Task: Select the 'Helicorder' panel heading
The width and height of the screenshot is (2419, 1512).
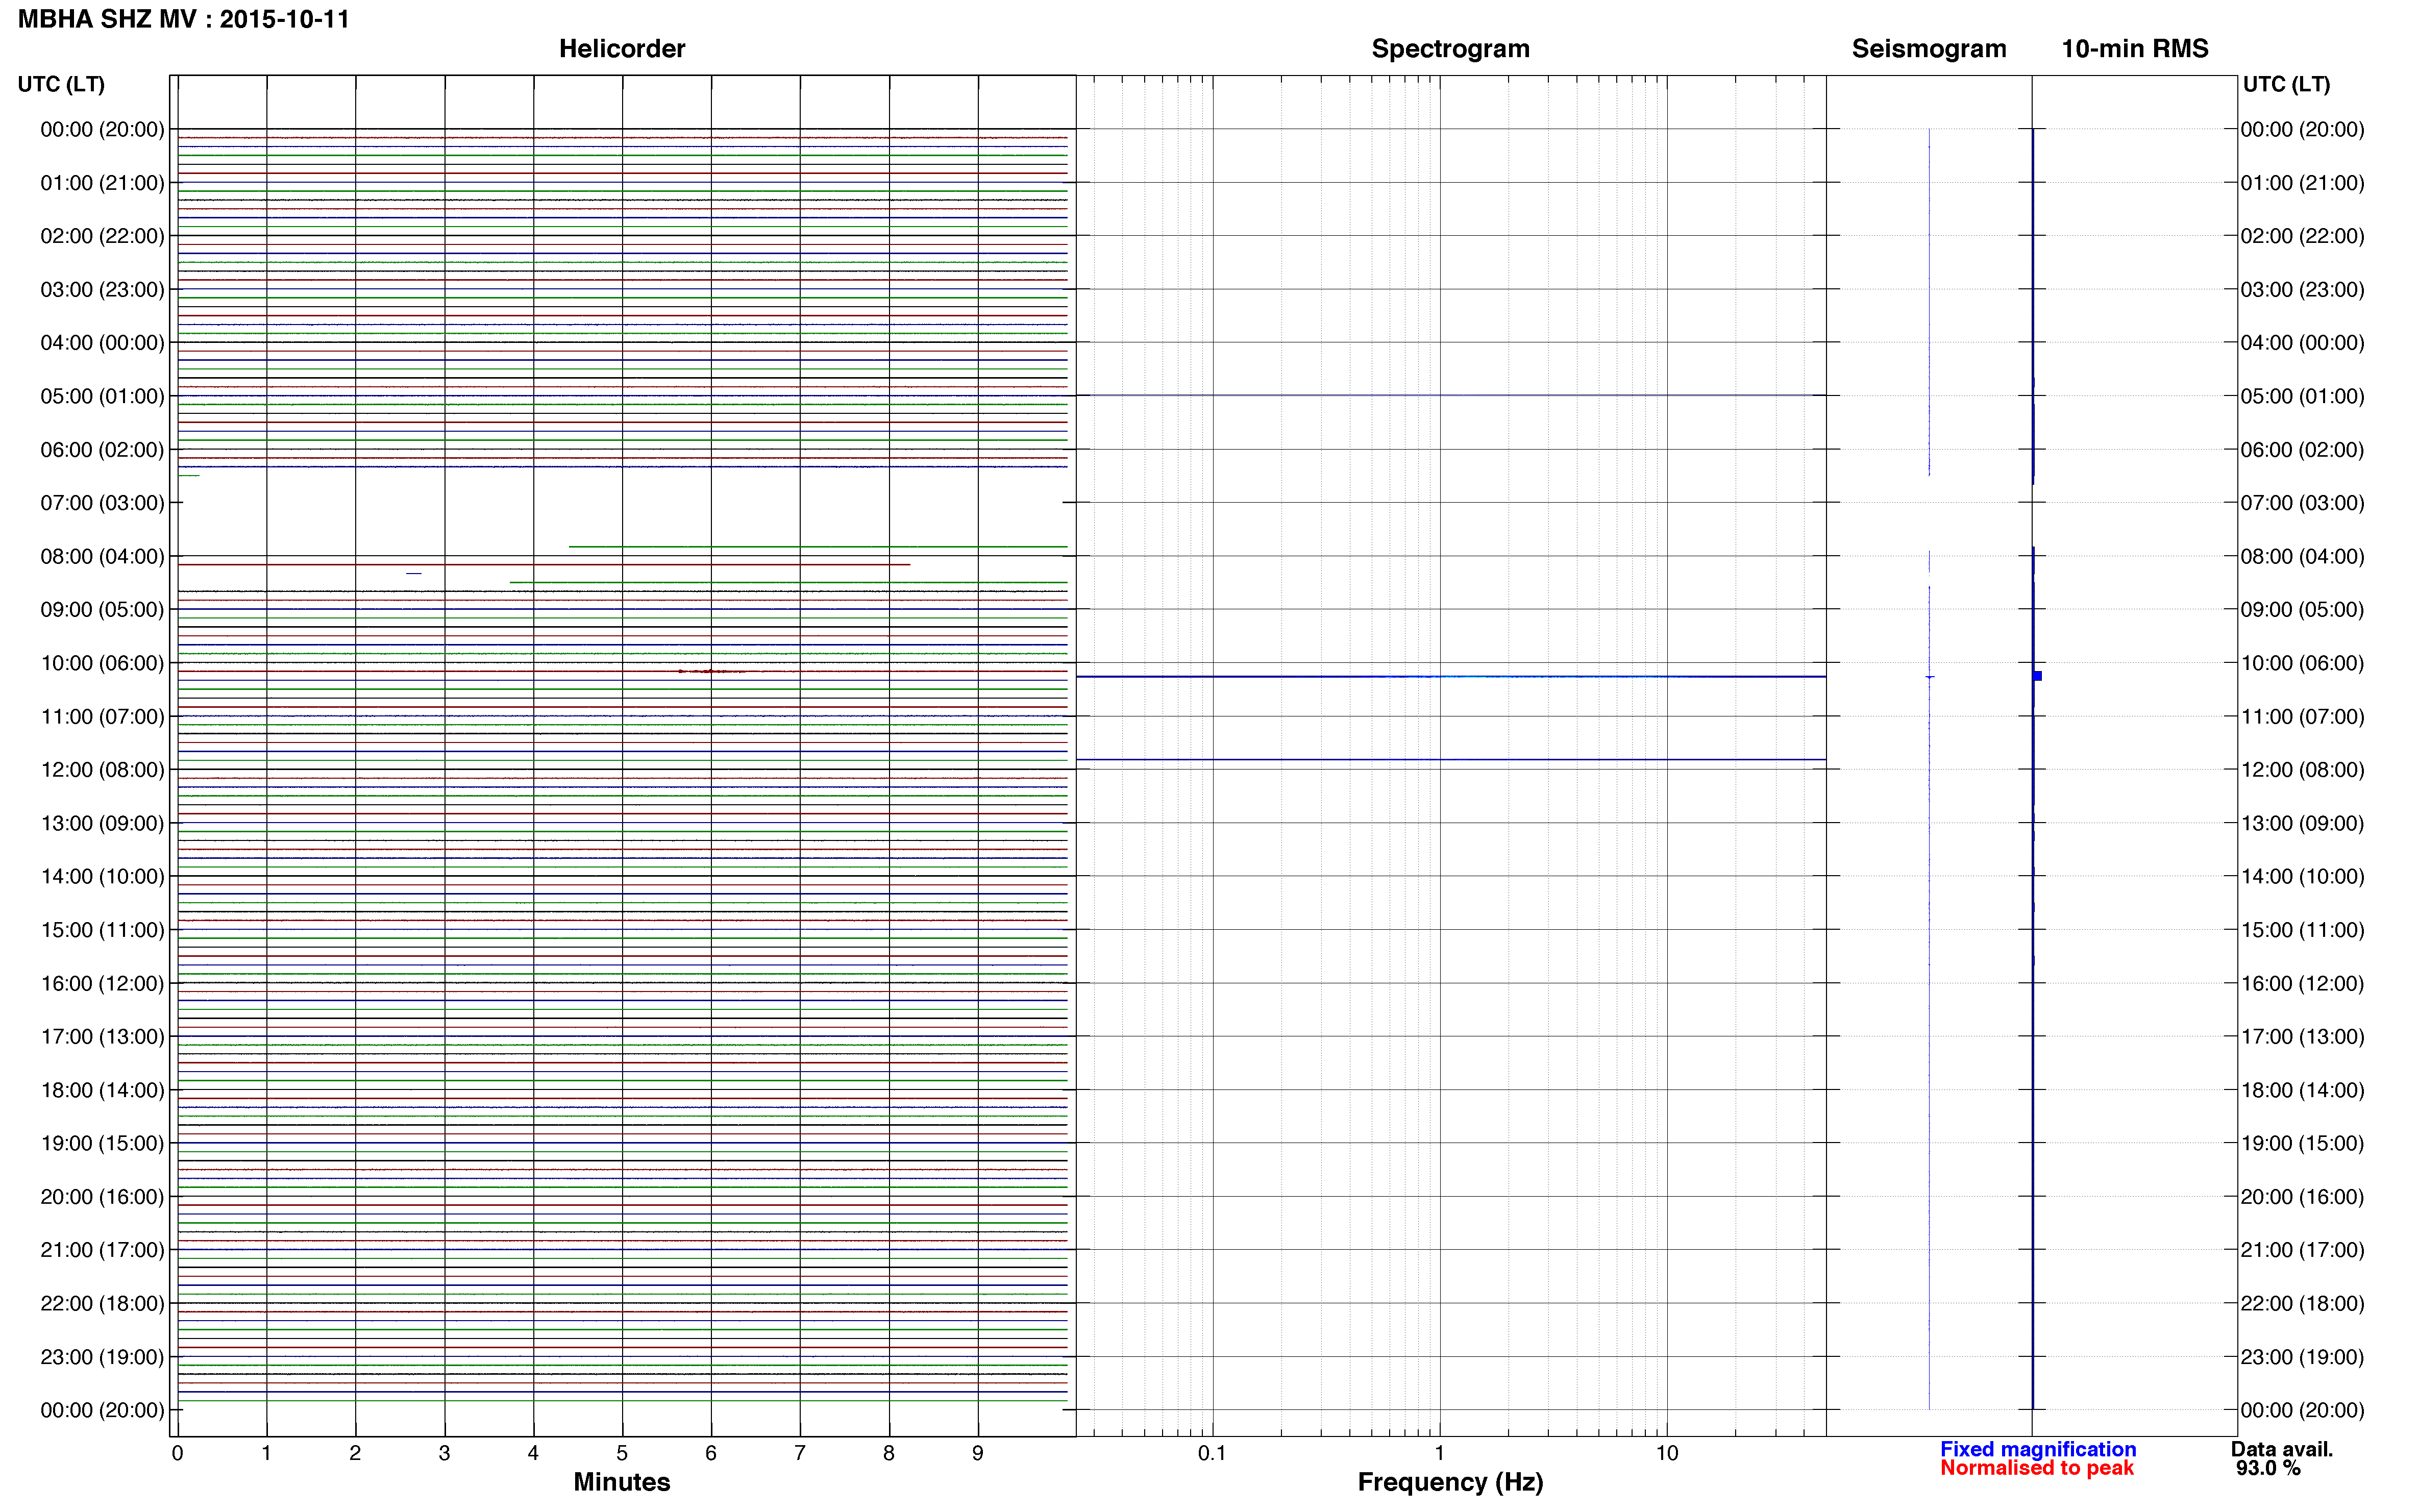Action: (x=622, y=49)
